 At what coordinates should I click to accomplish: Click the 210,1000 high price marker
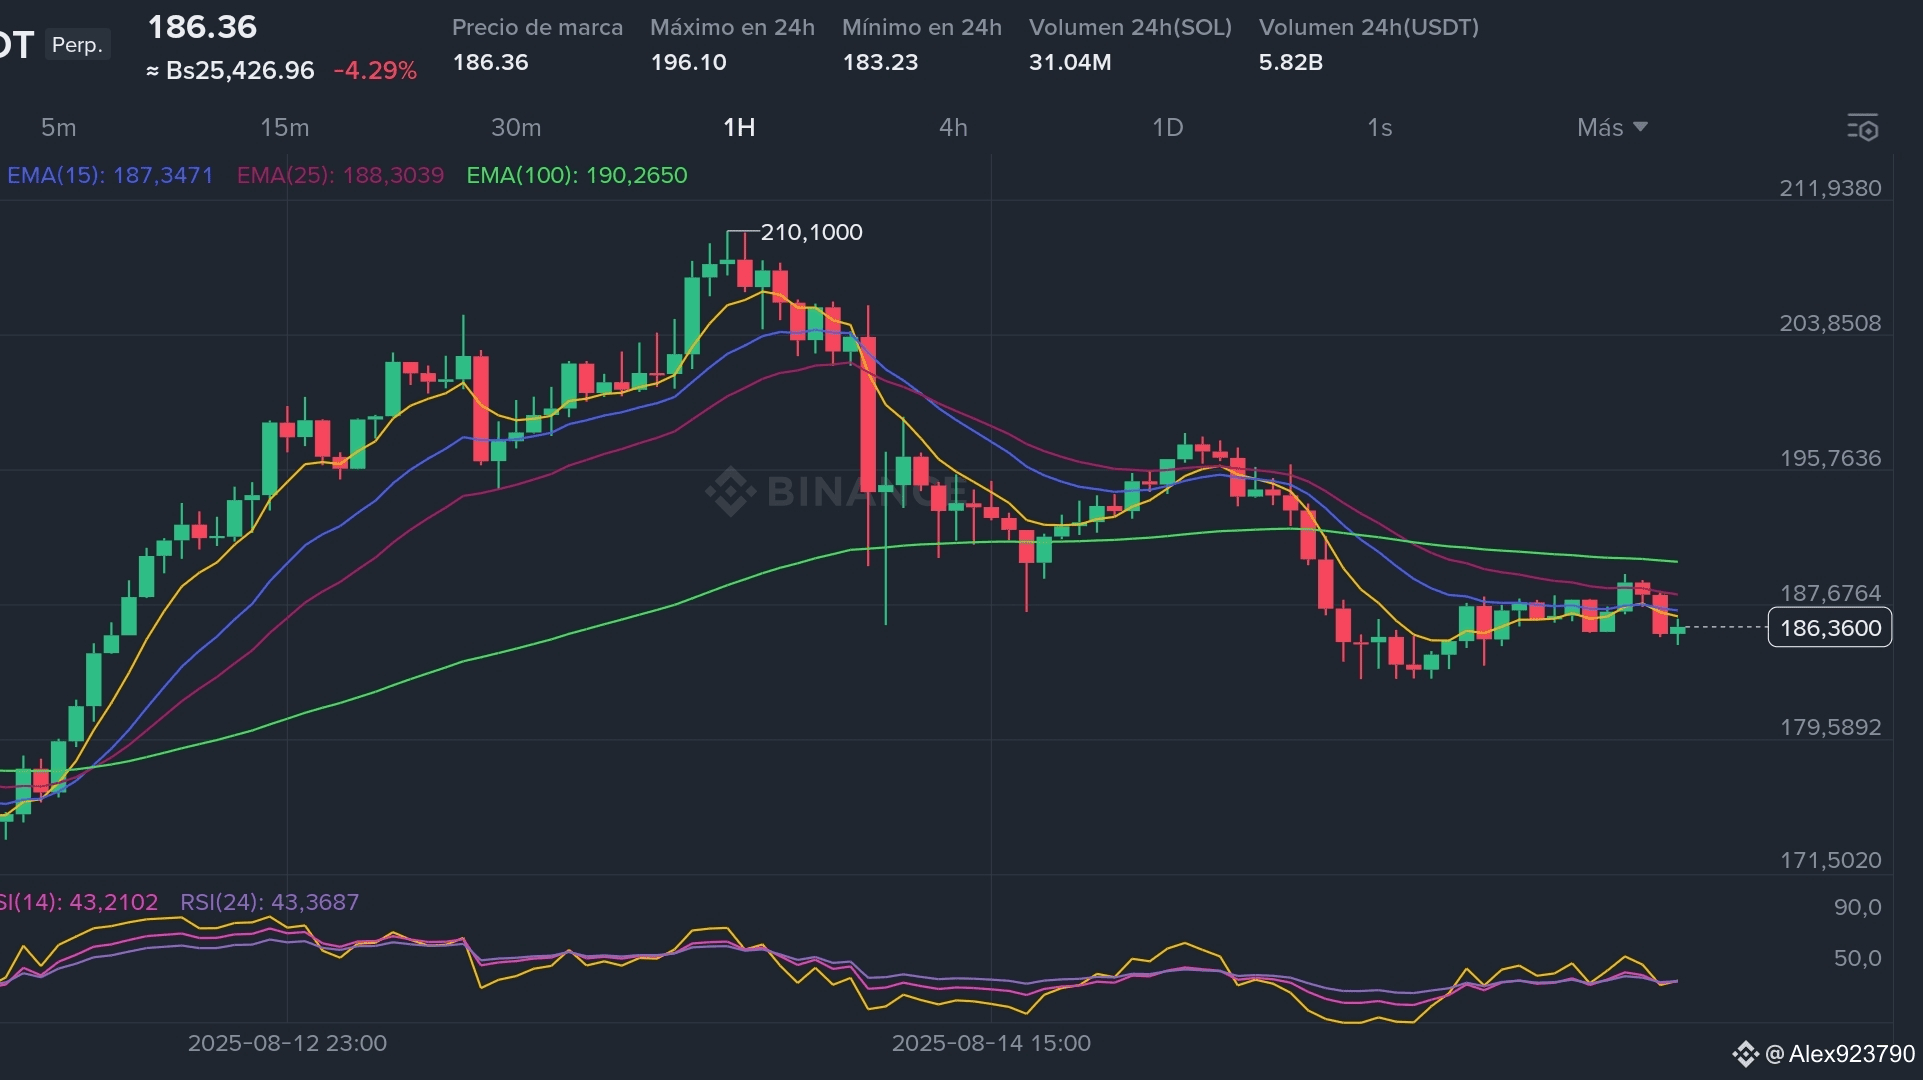pos(811,233)
